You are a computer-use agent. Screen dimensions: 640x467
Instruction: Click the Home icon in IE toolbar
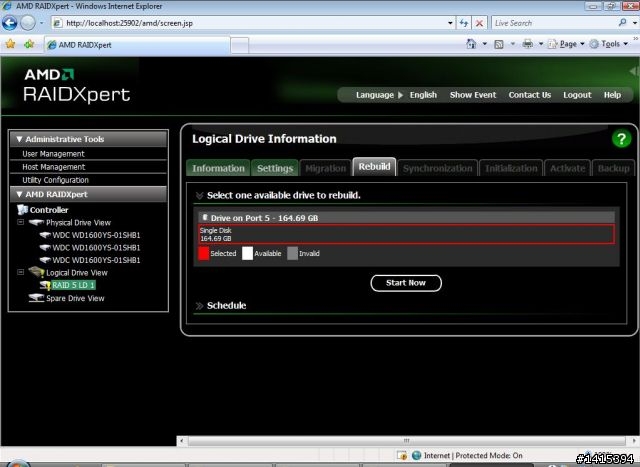471,44
